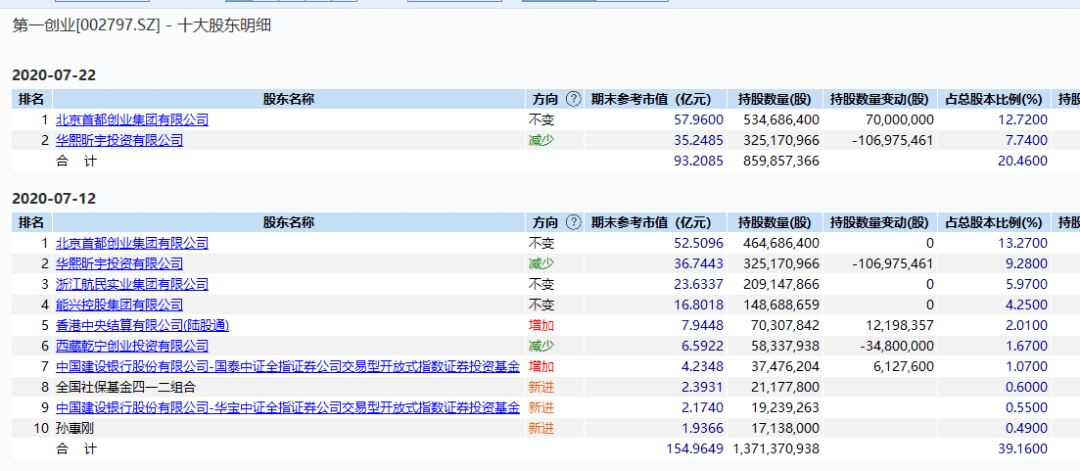Select share count cell 37,476,204
The height and width of the screenshot is (471, 1080).
tap(785, 366)
